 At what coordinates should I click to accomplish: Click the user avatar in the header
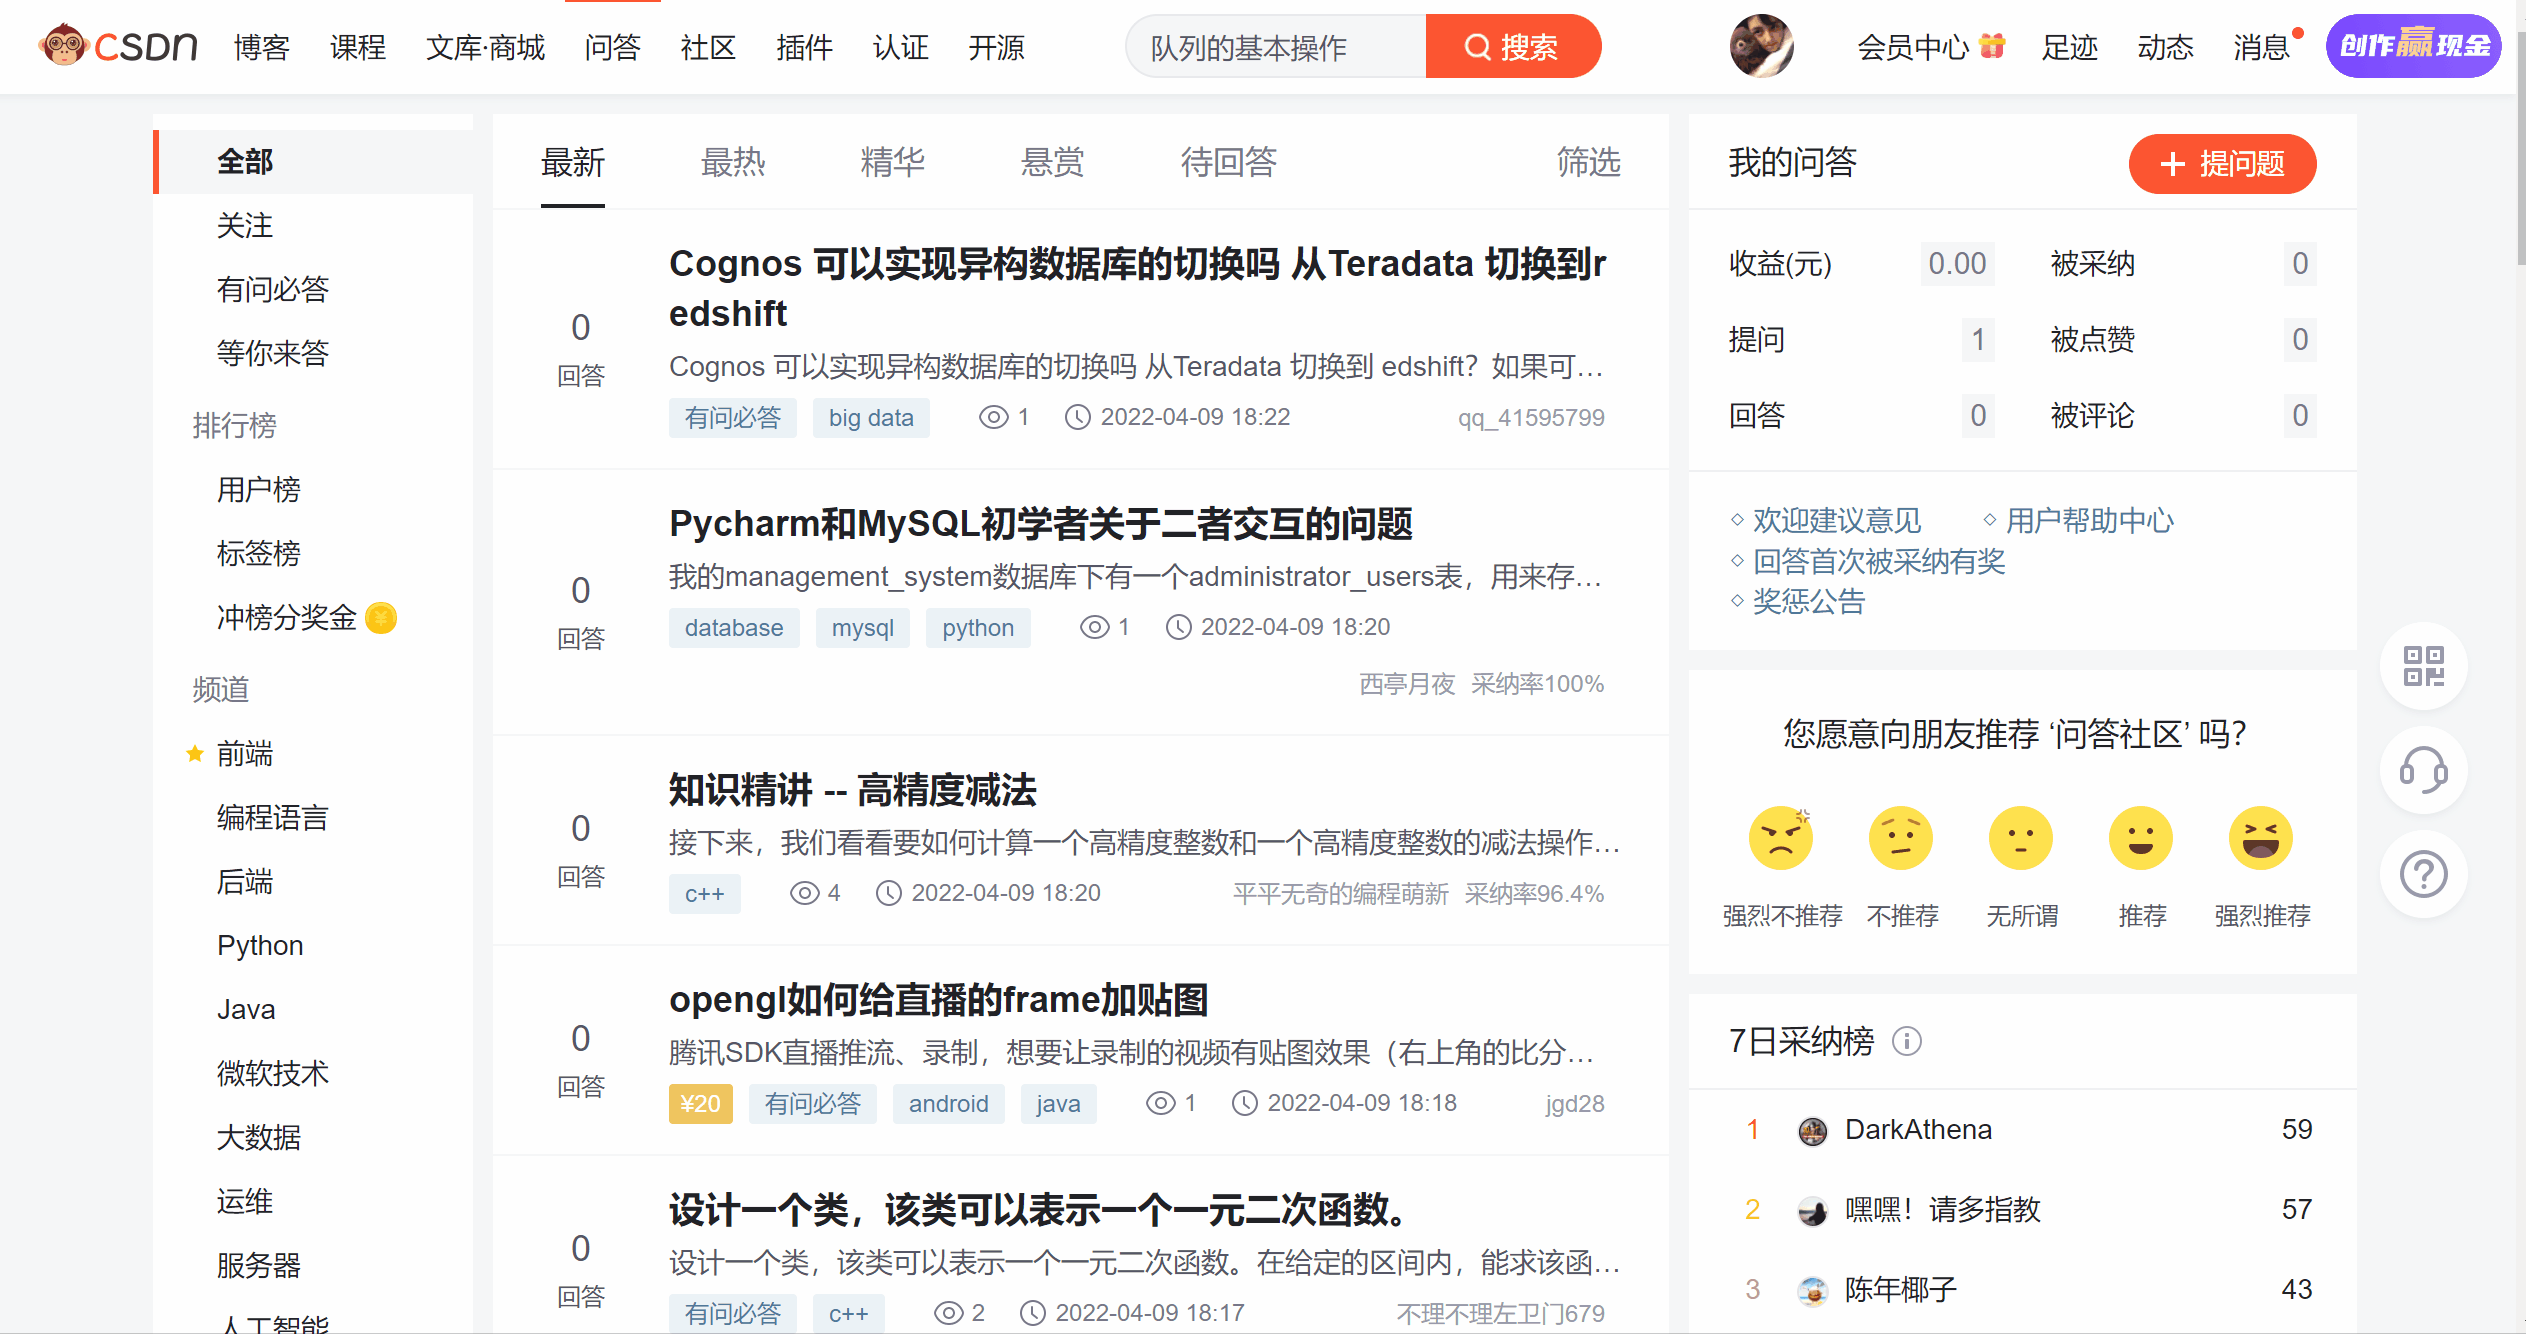(1761, 46)
